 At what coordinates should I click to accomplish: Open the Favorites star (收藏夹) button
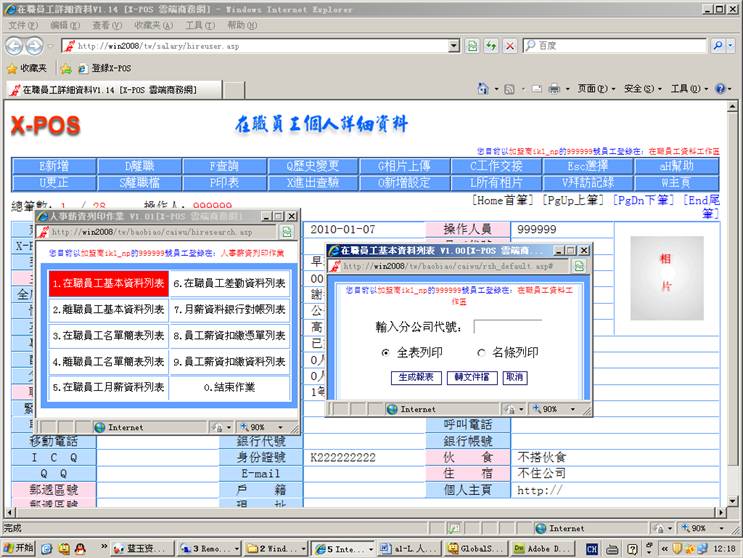pyautogui.click(x=28, y=68)
